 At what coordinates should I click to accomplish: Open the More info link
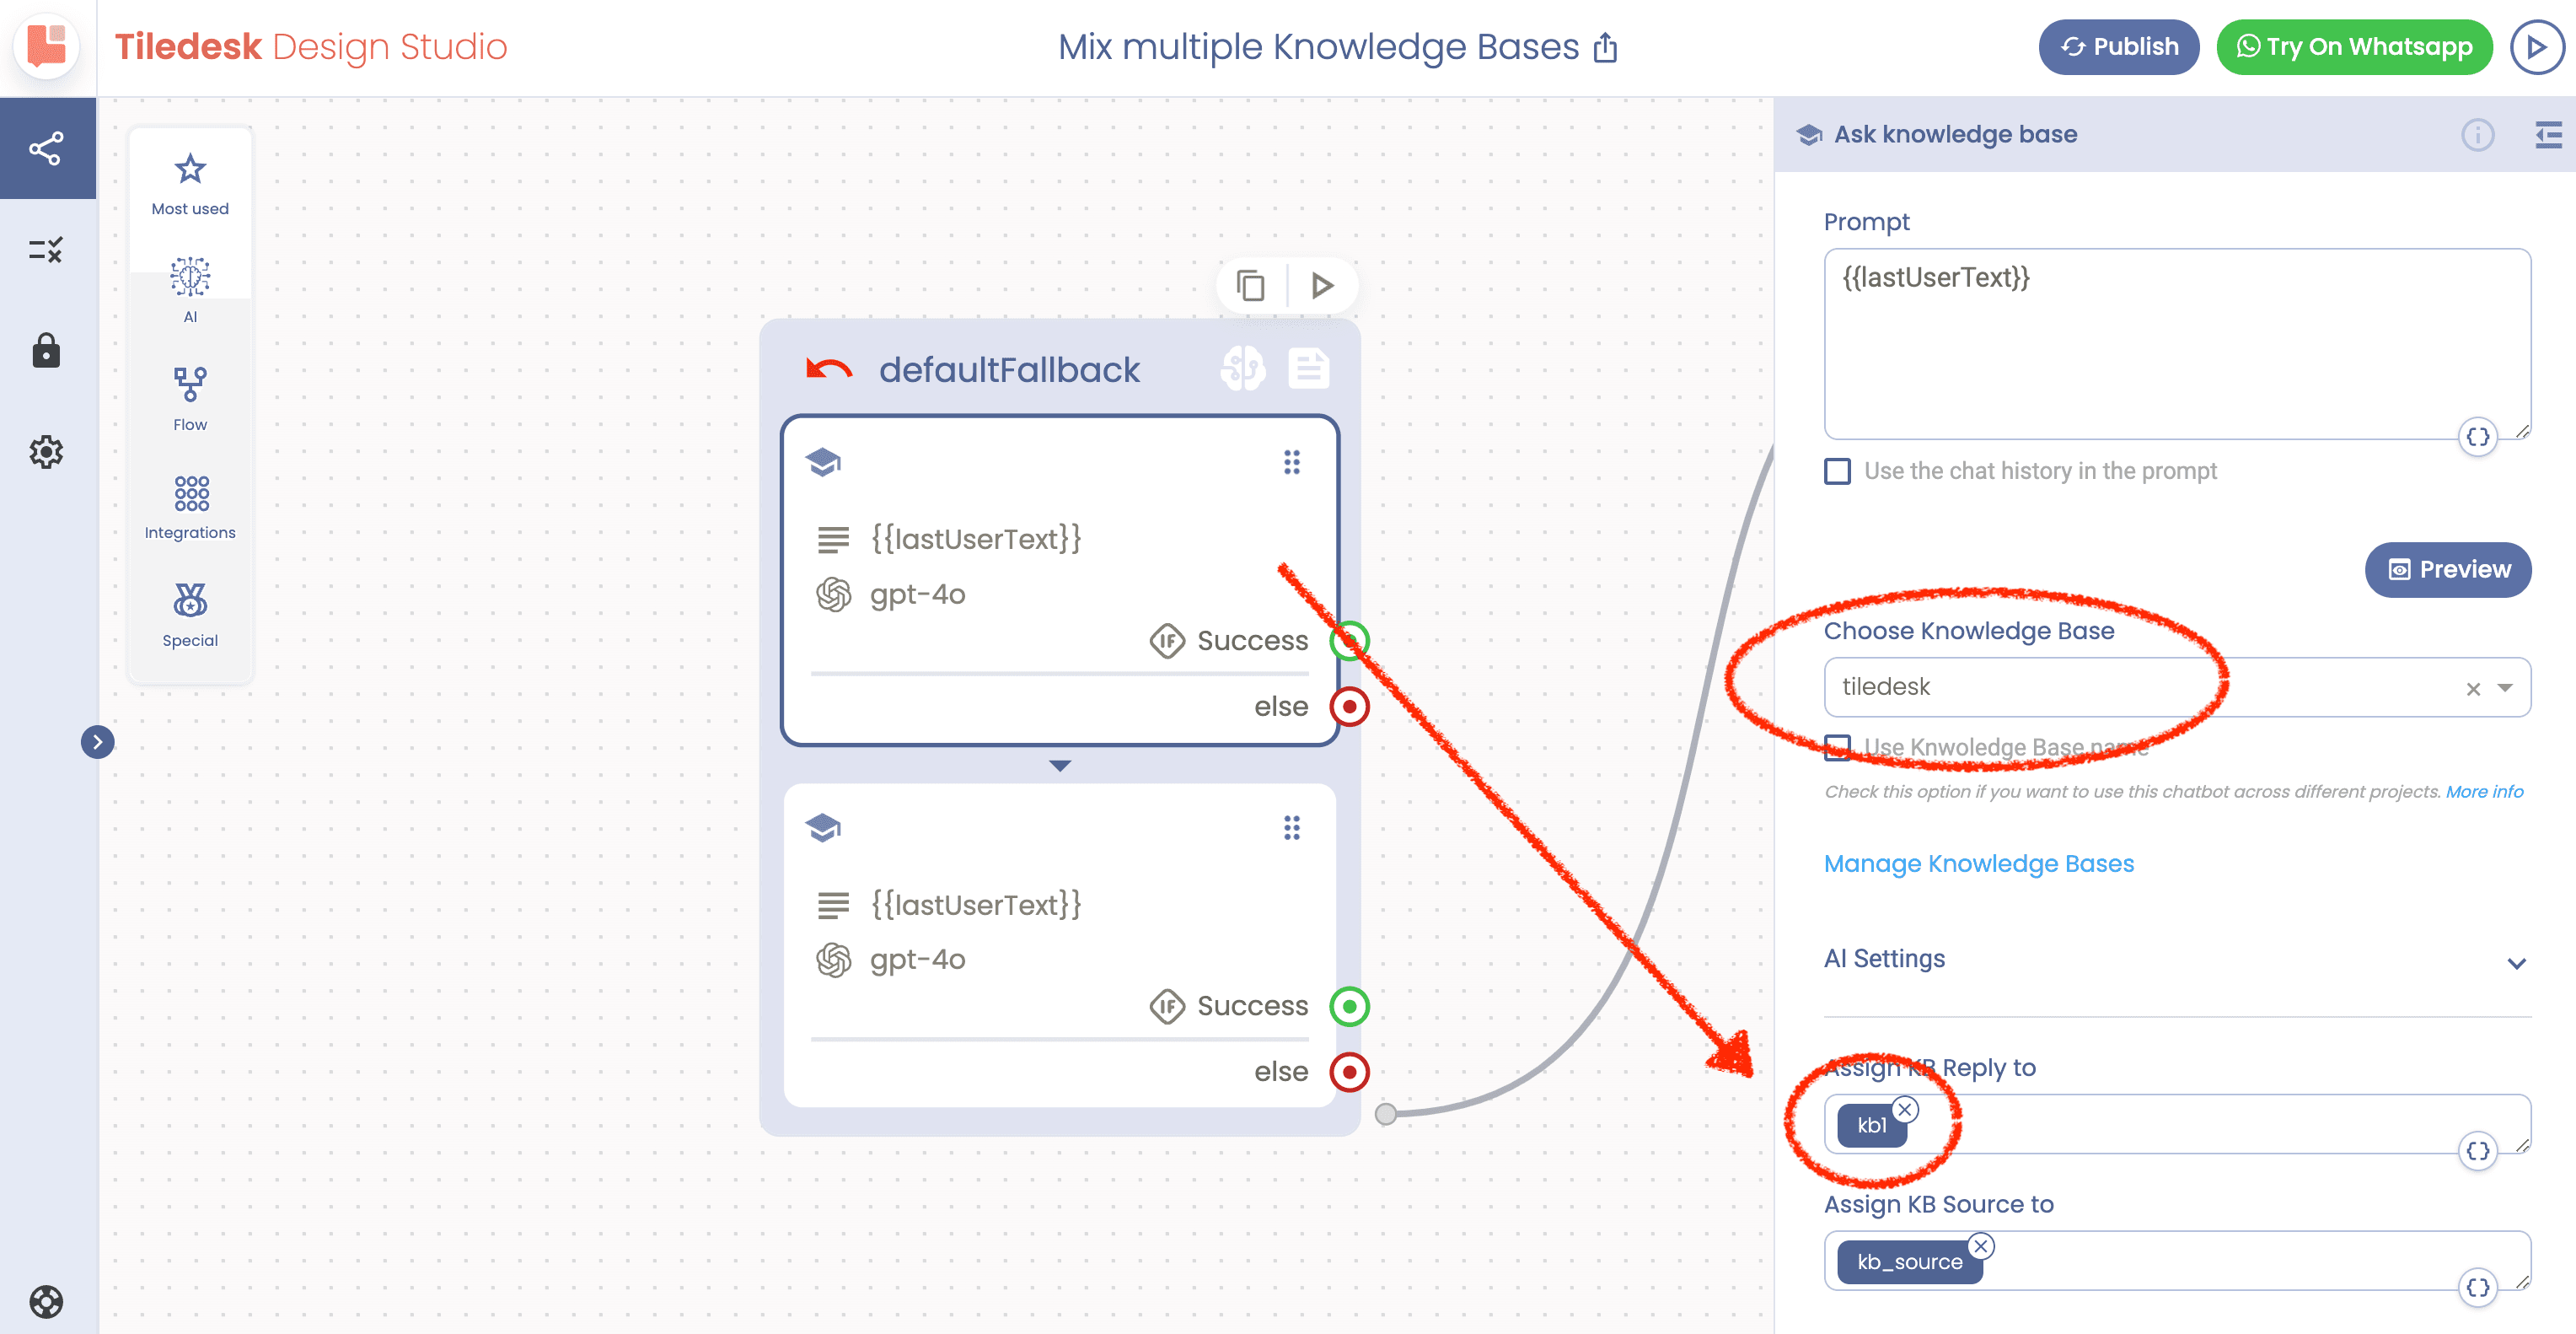click(x=2484, y=792)
